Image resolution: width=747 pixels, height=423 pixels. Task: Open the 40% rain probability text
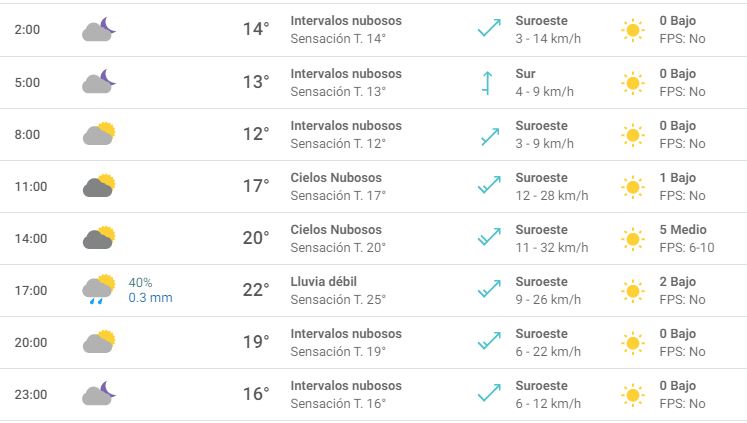[x=140, y=282]
